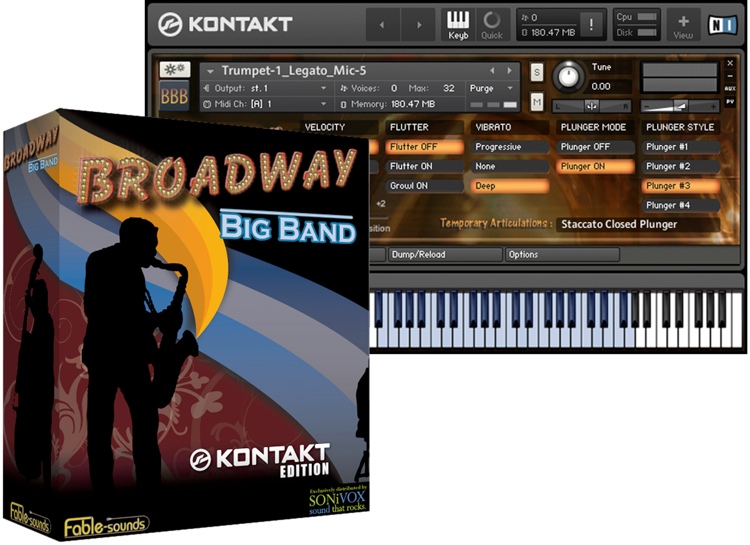
Task: Adjust the Tune knob
Action: click(568, 76)
